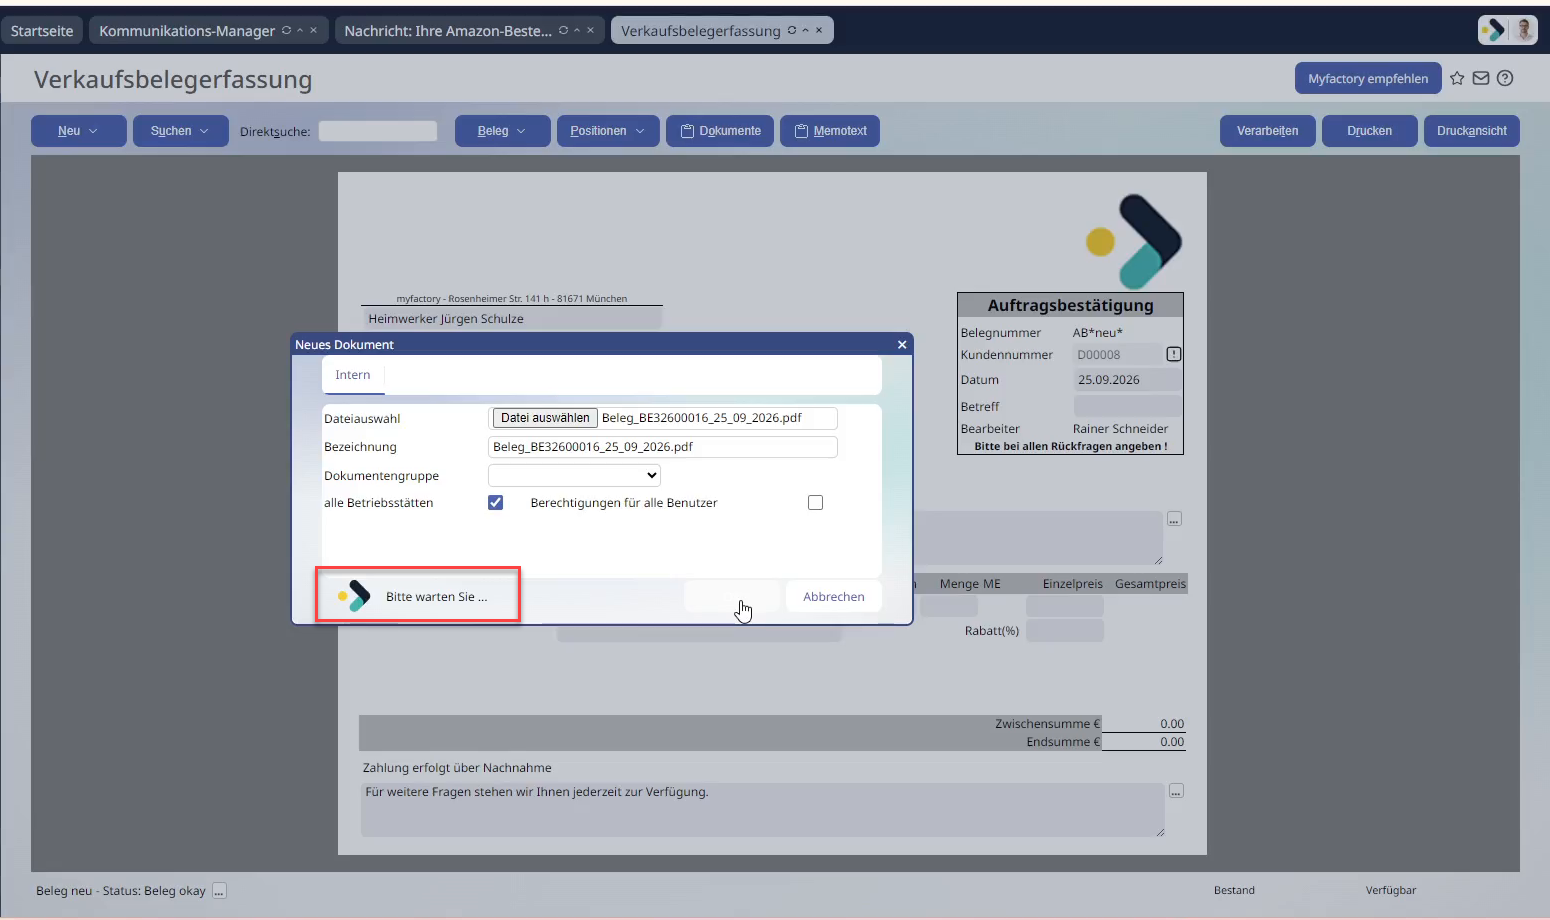Click Abbrechen in Neues Dokument dialog

834,596
